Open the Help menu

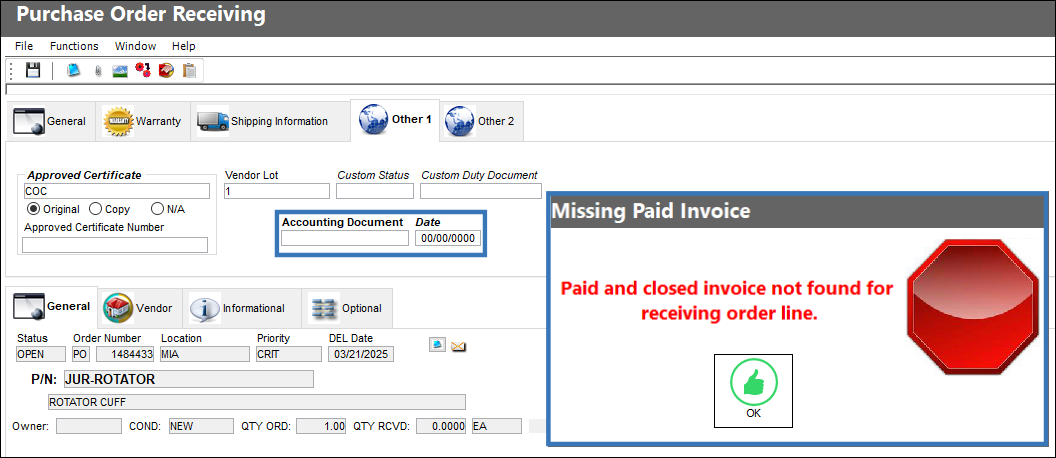[184, 46]
